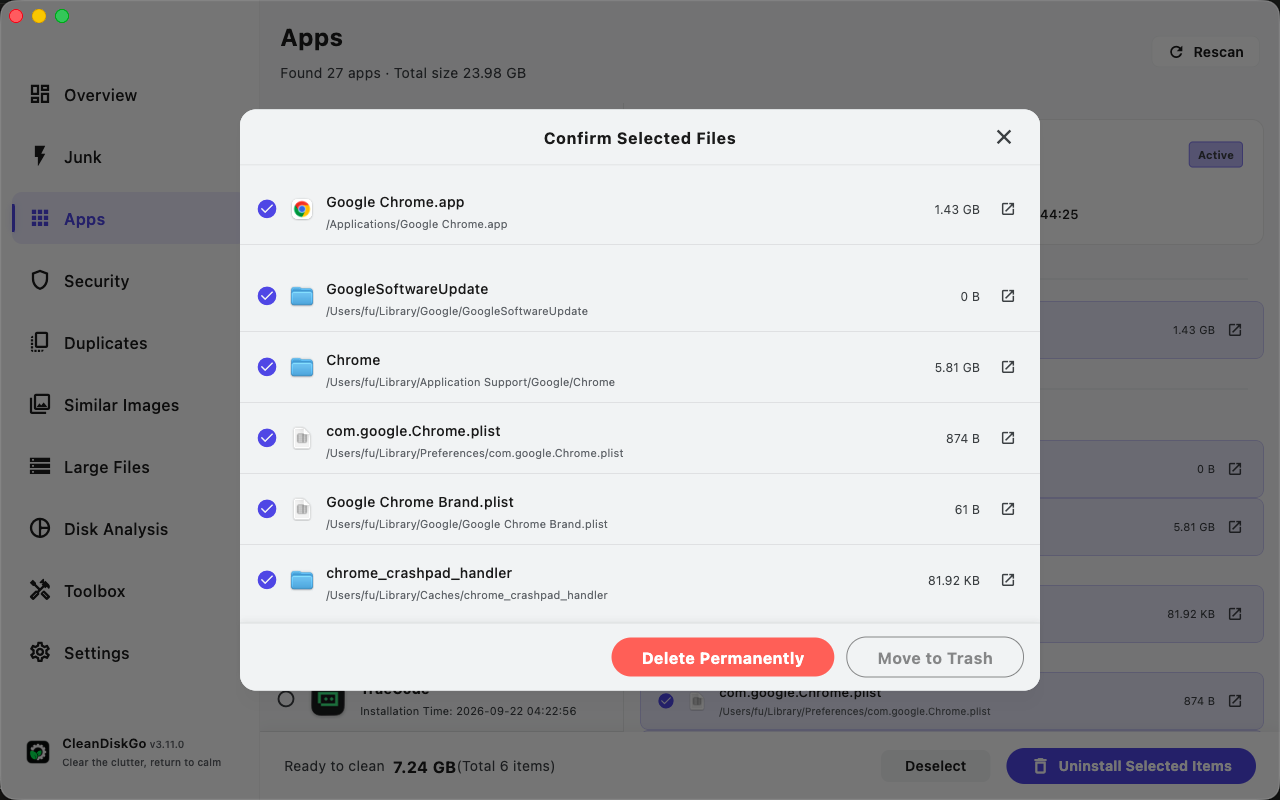
Task: Uncheck com.google.Chrome.plist in the dialog
Action: 267,438
